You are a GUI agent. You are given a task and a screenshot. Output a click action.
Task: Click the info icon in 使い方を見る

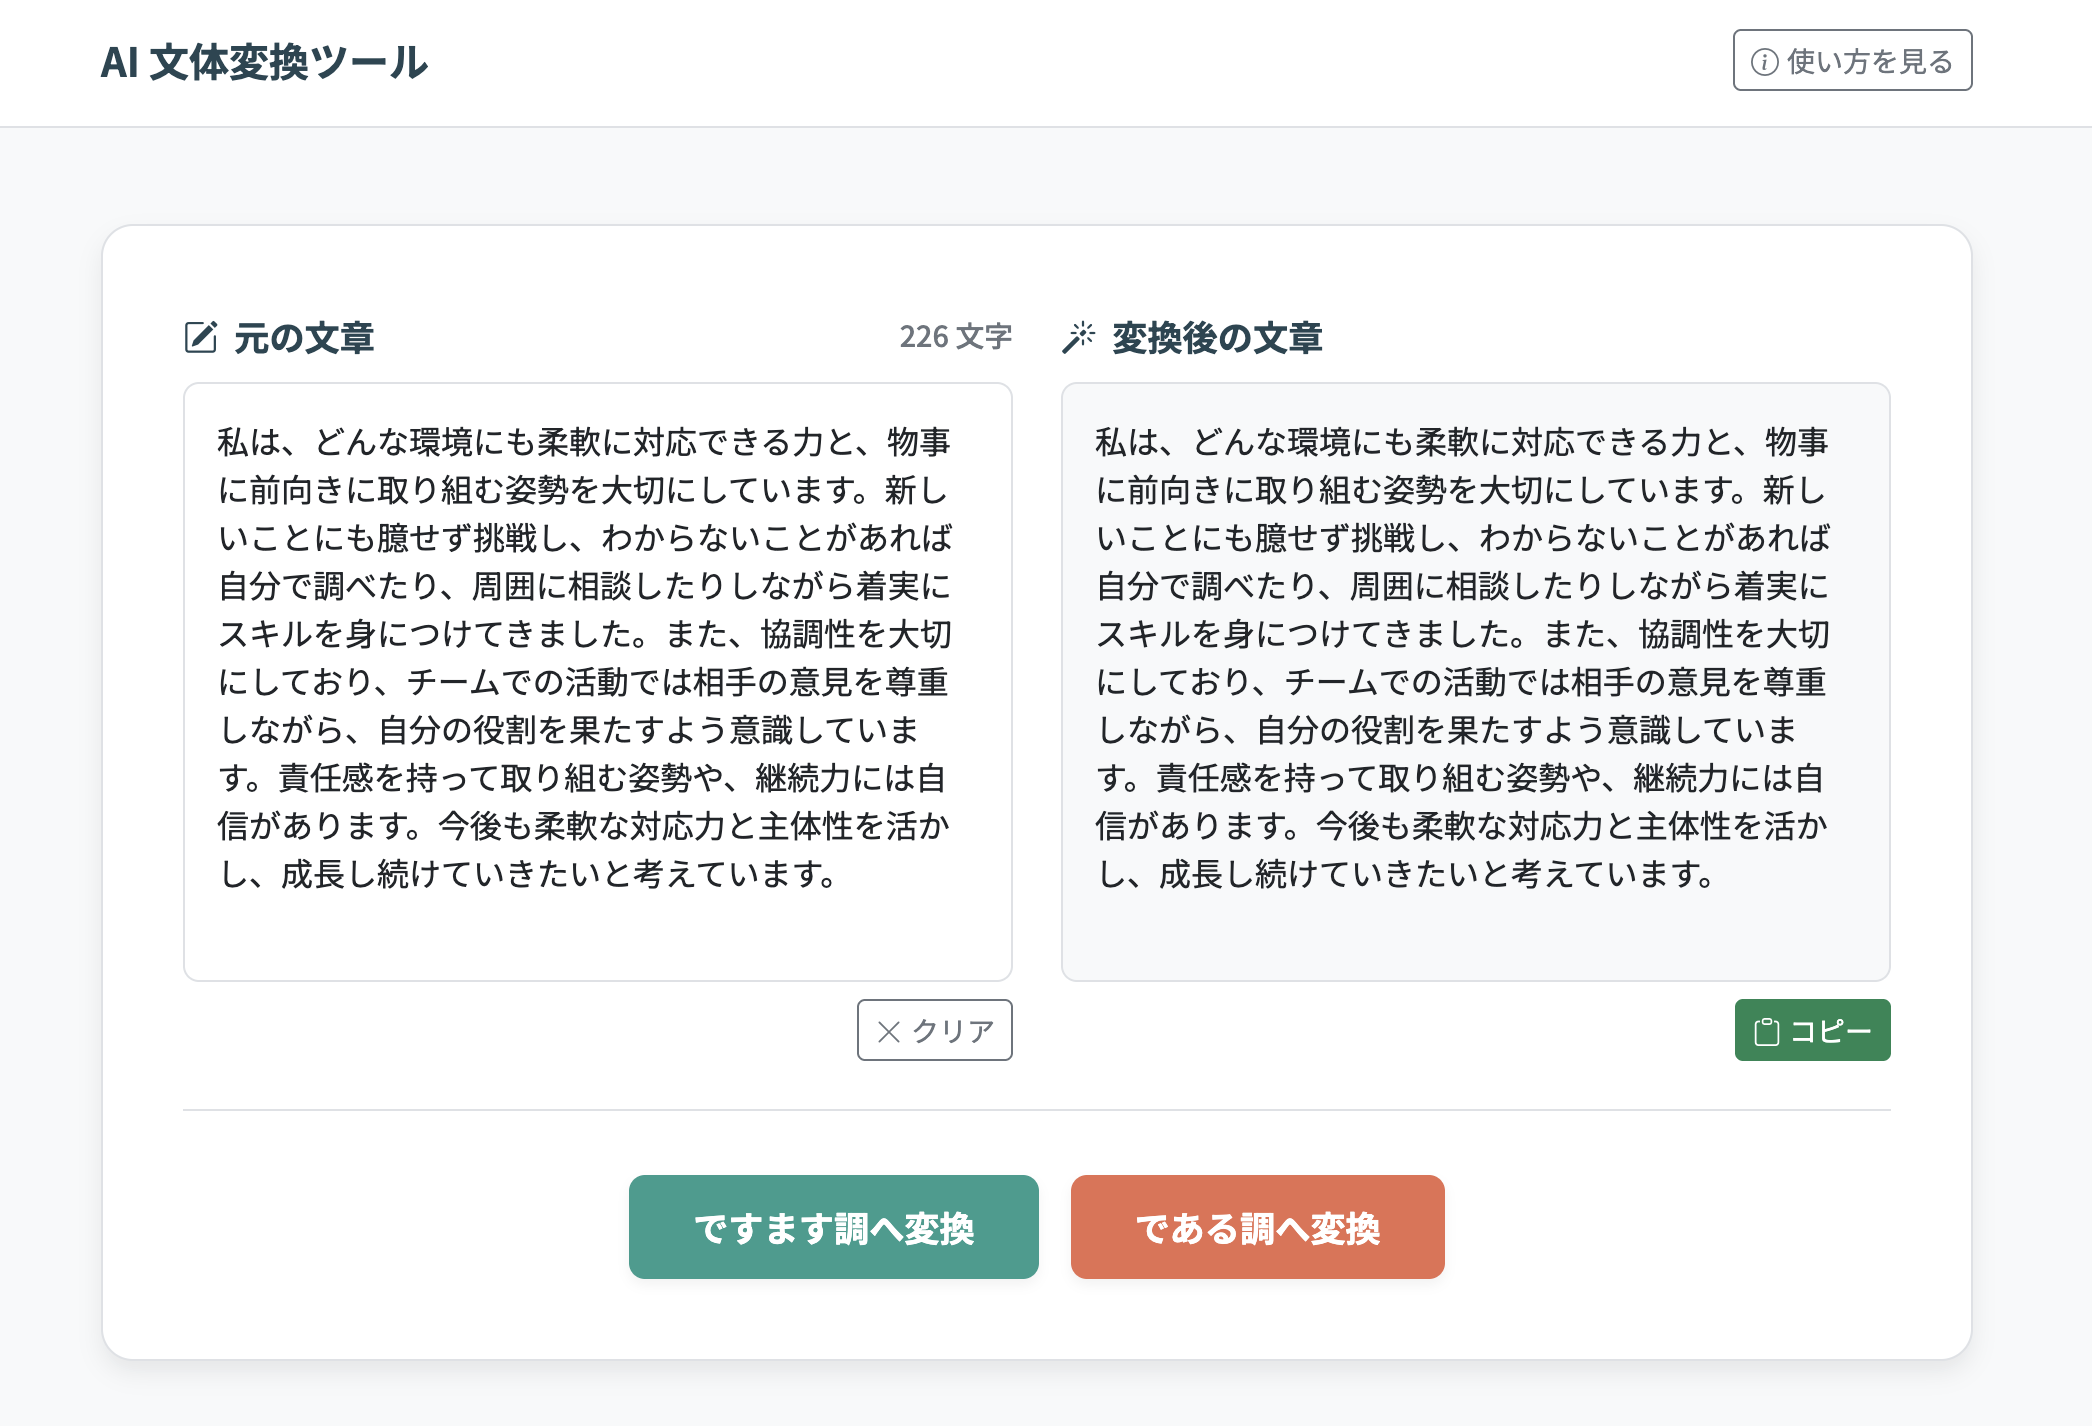pyautogui.click(x=1764, y=61)
